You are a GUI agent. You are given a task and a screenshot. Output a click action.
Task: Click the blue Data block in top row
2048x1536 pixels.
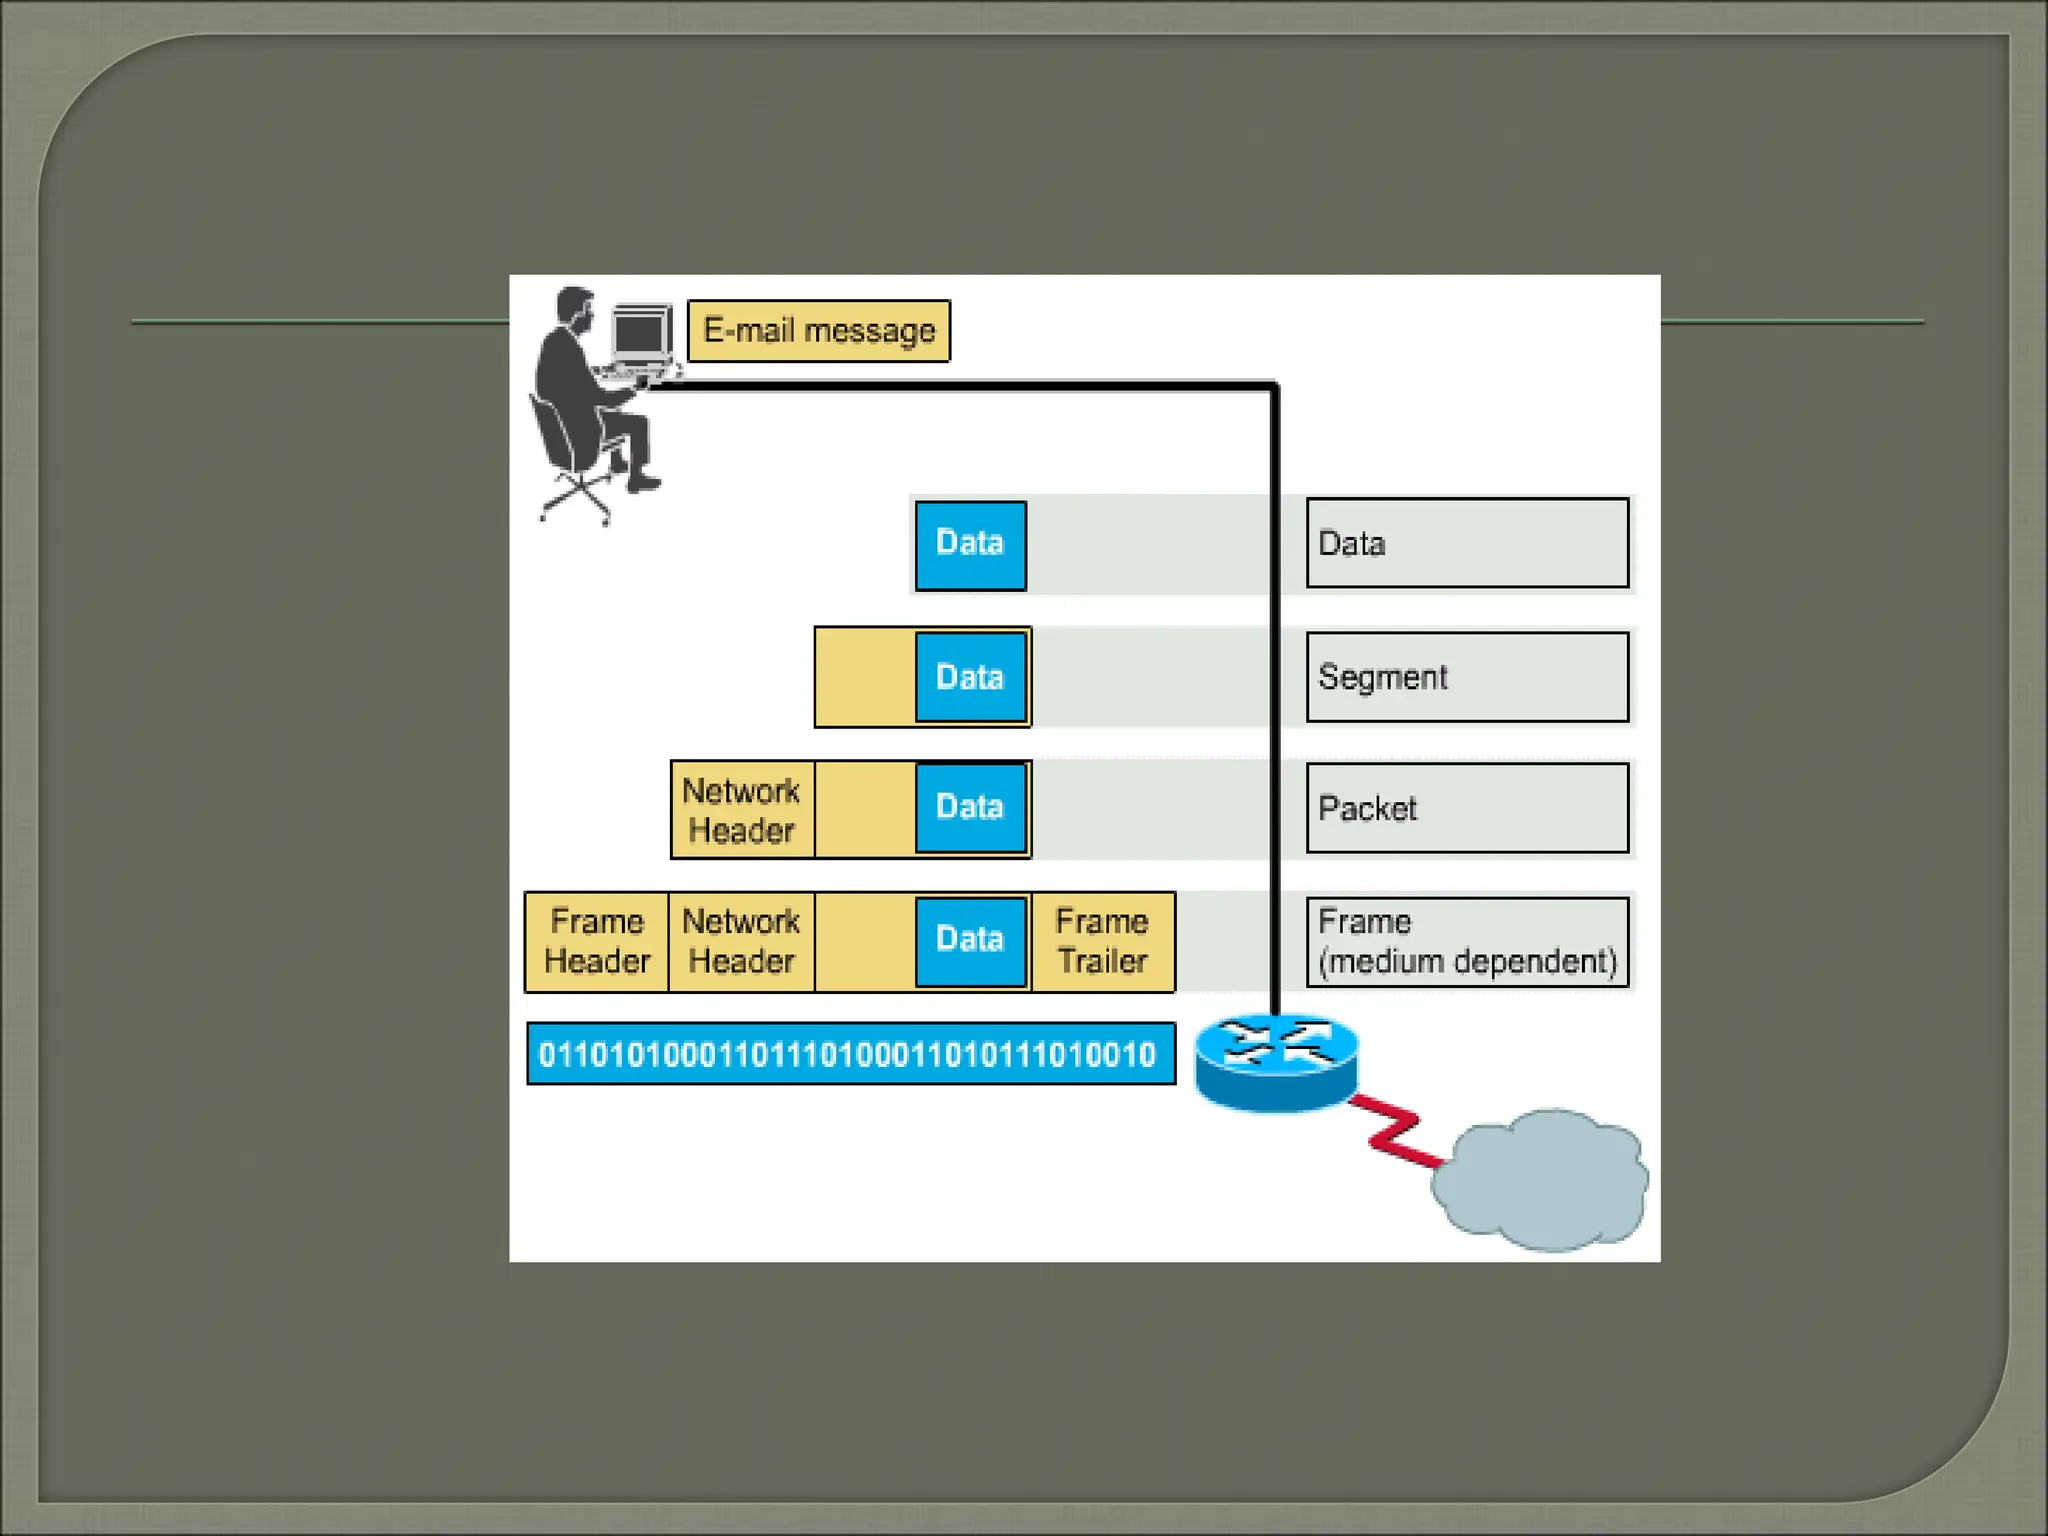point(970,545)
